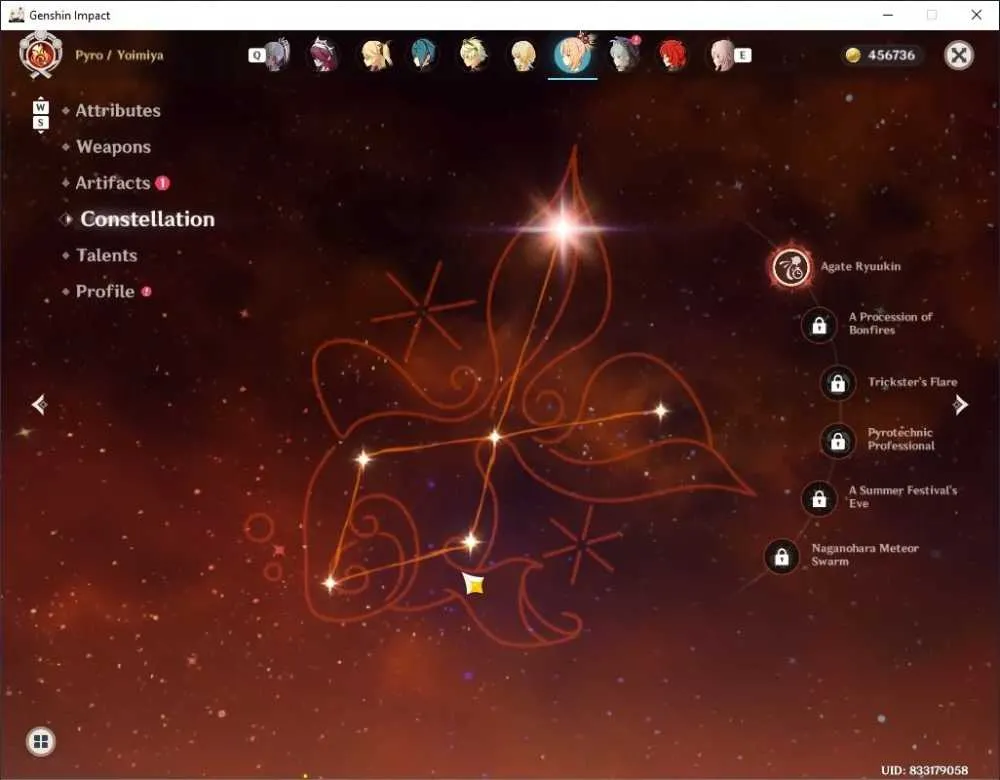Minimize the Genshin Impact window
The width and height of the screenshot is (1000, 780).
pyautogui.click(x=888, y=15)
